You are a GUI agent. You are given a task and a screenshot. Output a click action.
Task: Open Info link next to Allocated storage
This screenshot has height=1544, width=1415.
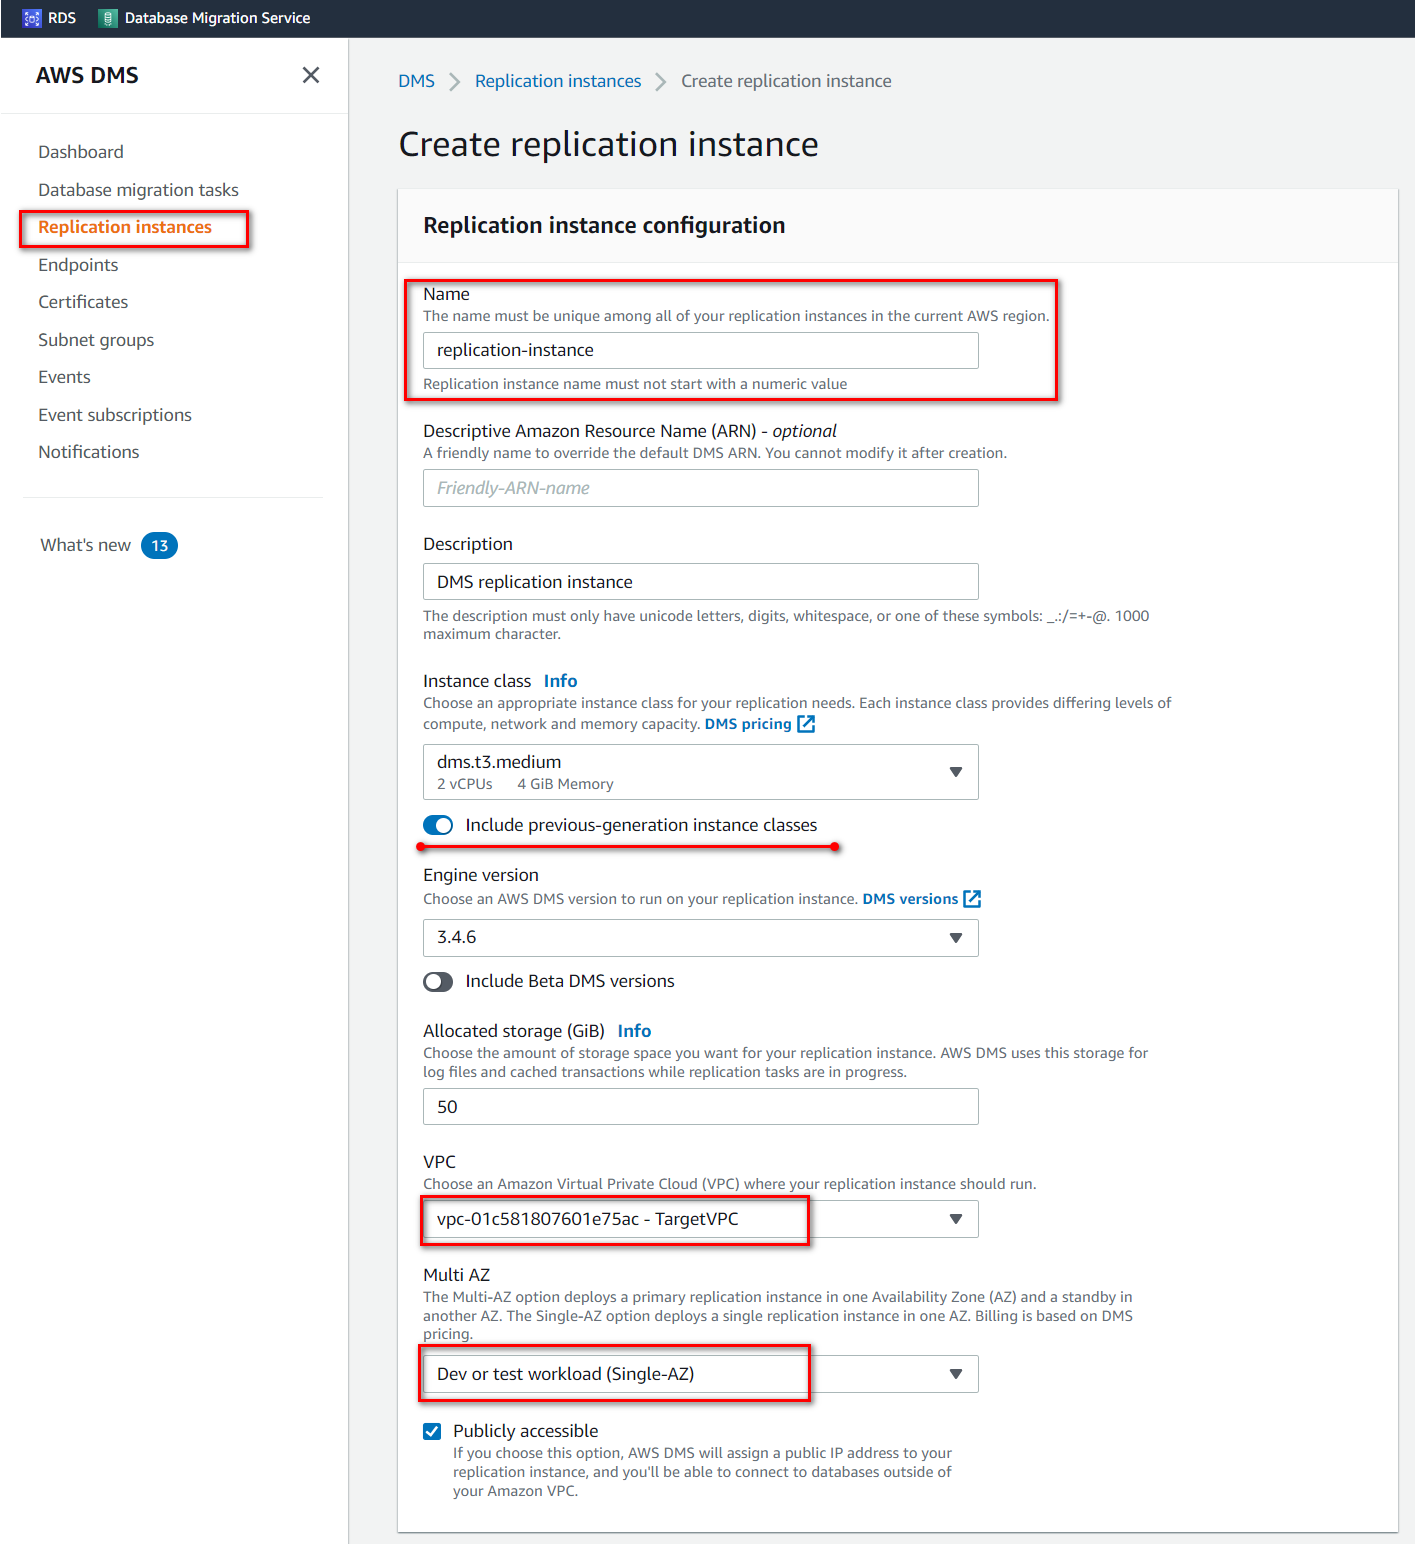634,1031
